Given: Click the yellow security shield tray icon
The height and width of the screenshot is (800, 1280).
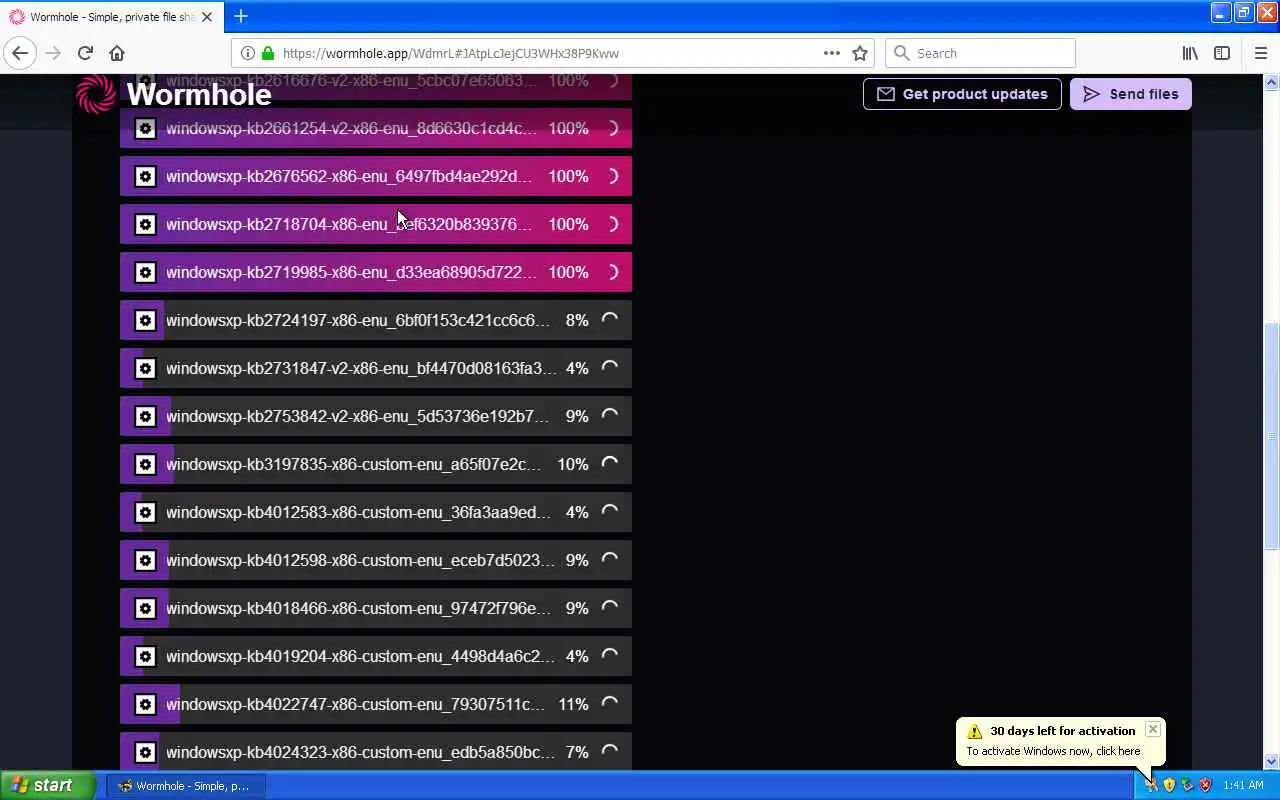Looking at the screenshot, I should point(1169,785).
